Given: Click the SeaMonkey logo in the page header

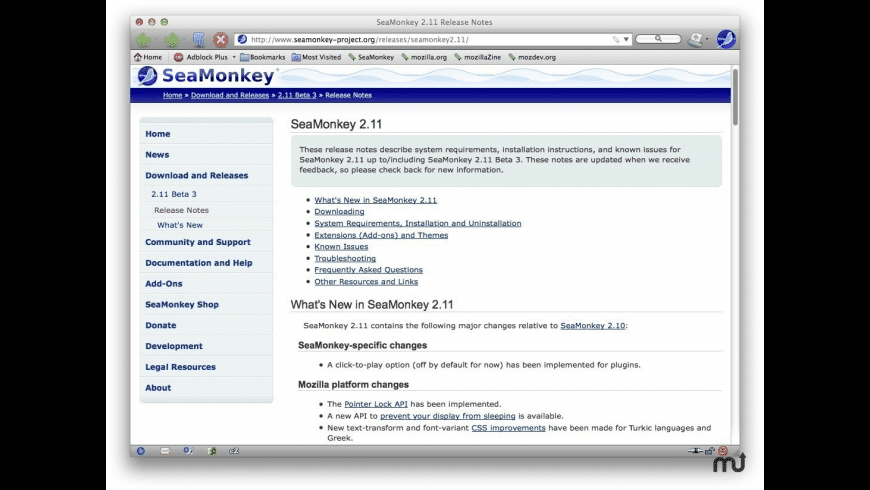Looking at the screenshot, I should [x=206, y=76].
